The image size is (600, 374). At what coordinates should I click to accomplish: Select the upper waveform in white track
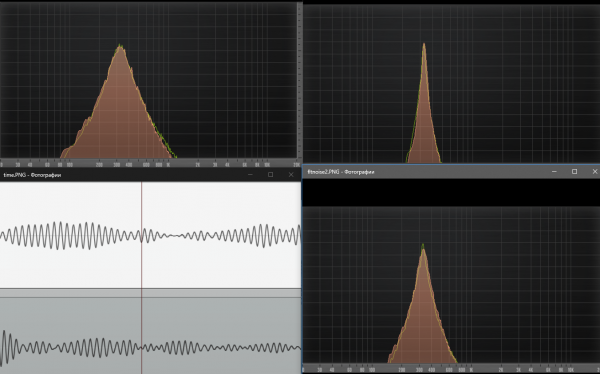coord(150,235)
